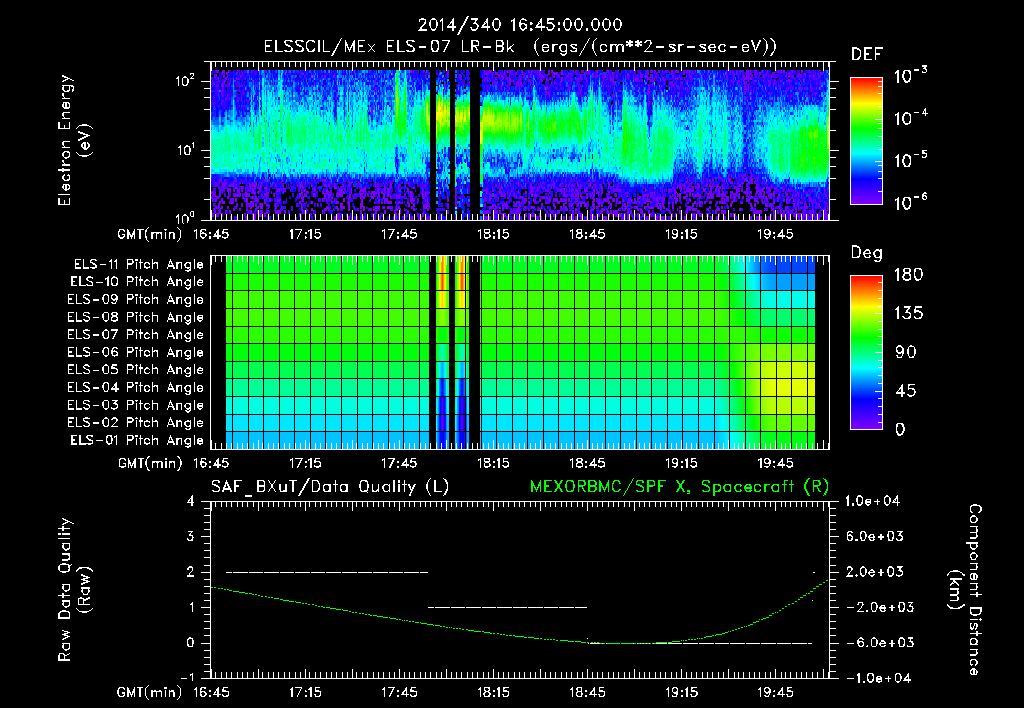Click the 17:45 time label under pitch angle panel
This screenshot has height=708, width=1024.
[x=399, y=463]
